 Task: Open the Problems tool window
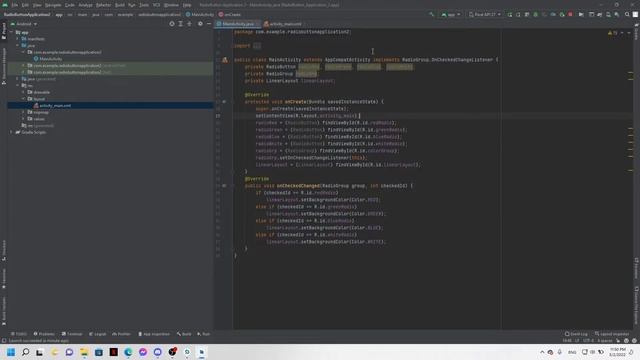[x=44, y=334]
